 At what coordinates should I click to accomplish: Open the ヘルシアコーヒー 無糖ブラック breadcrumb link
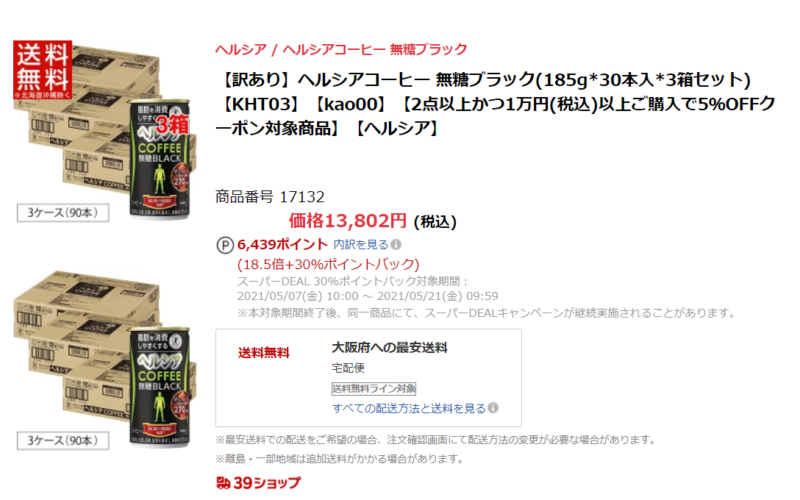375,49
